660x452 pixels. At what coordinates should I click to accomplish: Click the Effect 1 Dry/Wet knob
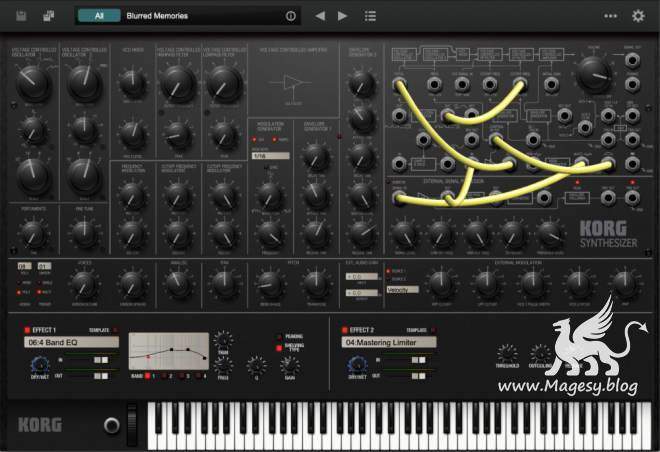pos(40,364)
